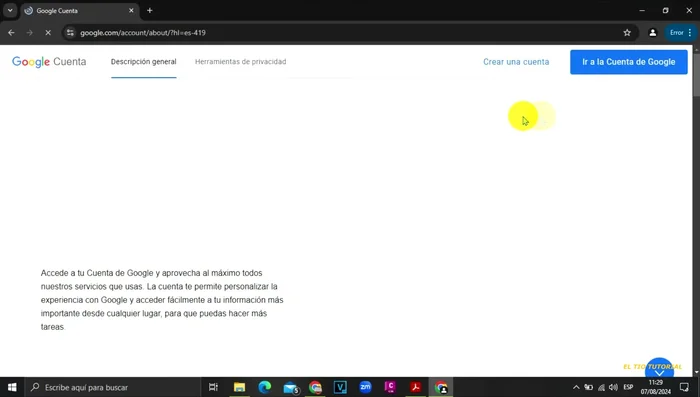Click the forward navigation arrow
The image size is (700, 397).
pos(29,33)
